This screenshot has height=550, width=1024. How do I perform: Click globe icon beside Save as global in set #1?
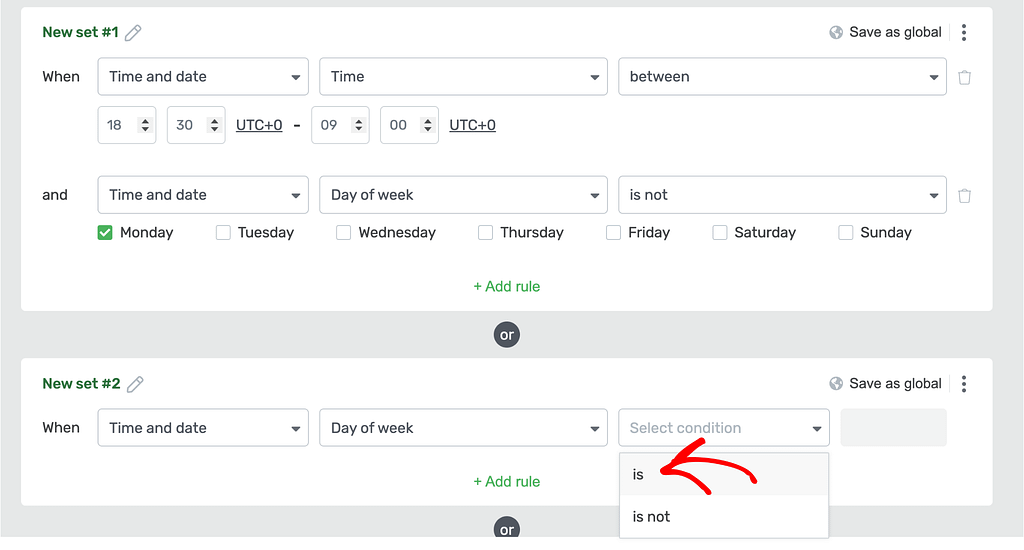pos(836,33)
